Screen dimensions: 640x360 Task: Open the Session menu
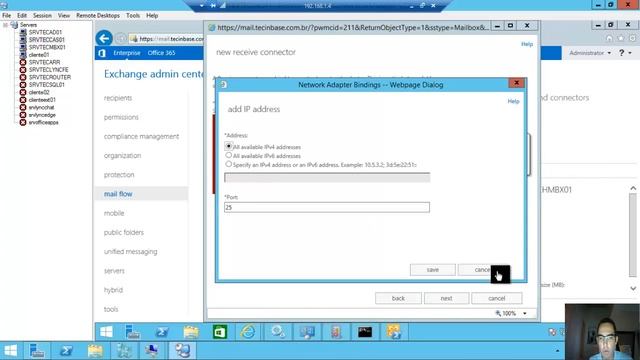(x=42, y=16)
